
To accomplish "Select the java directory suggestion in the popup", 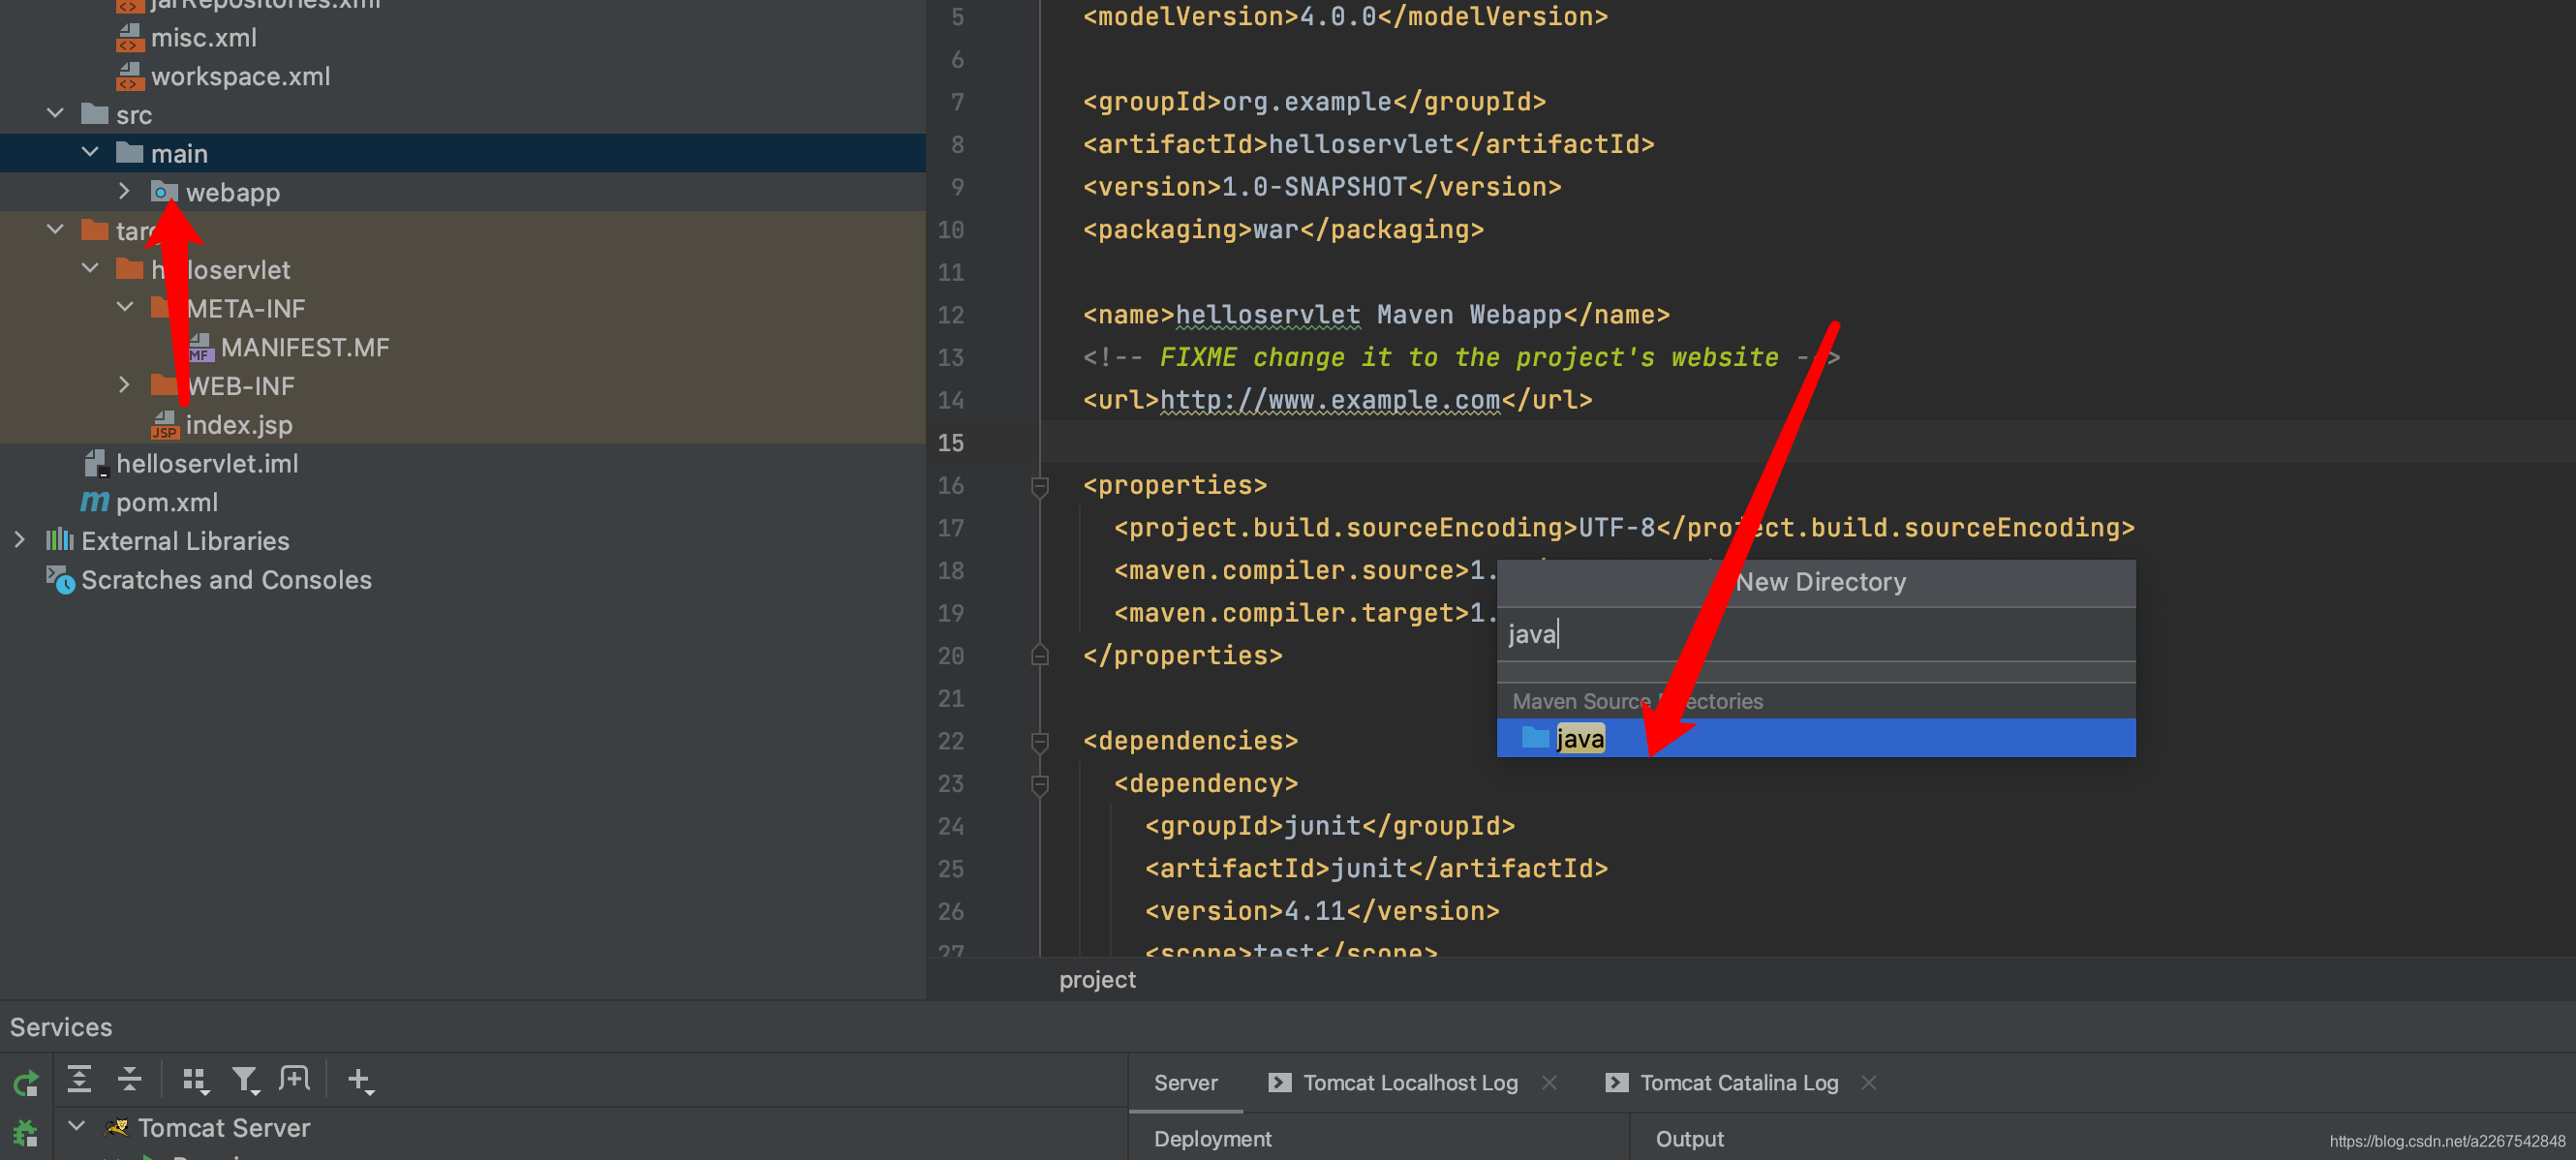I will pos(1580,738).
